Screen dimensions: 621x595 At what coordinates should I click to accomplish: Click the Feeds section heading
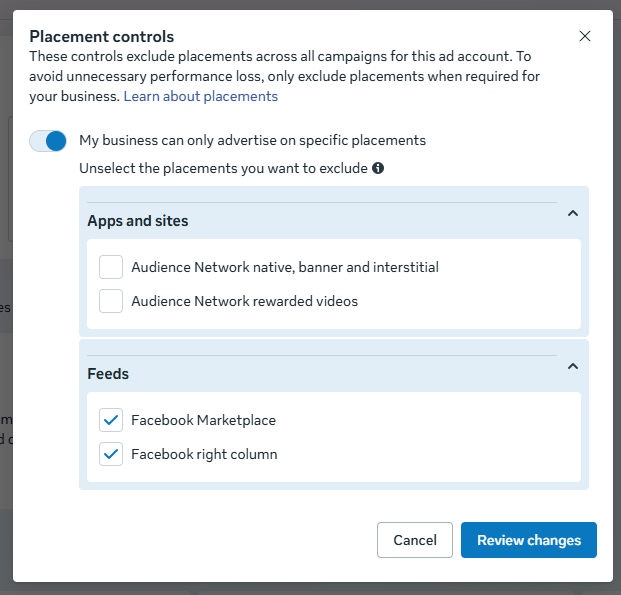(x=108, y=374)
